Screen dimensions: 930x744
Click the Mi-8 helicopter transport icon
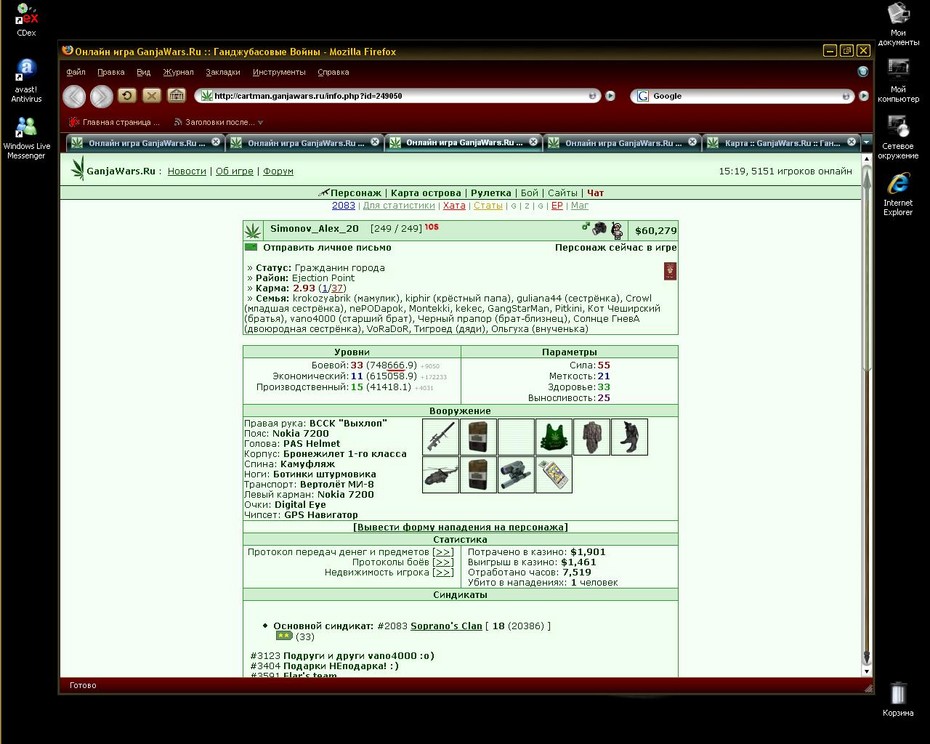[441, 474]
